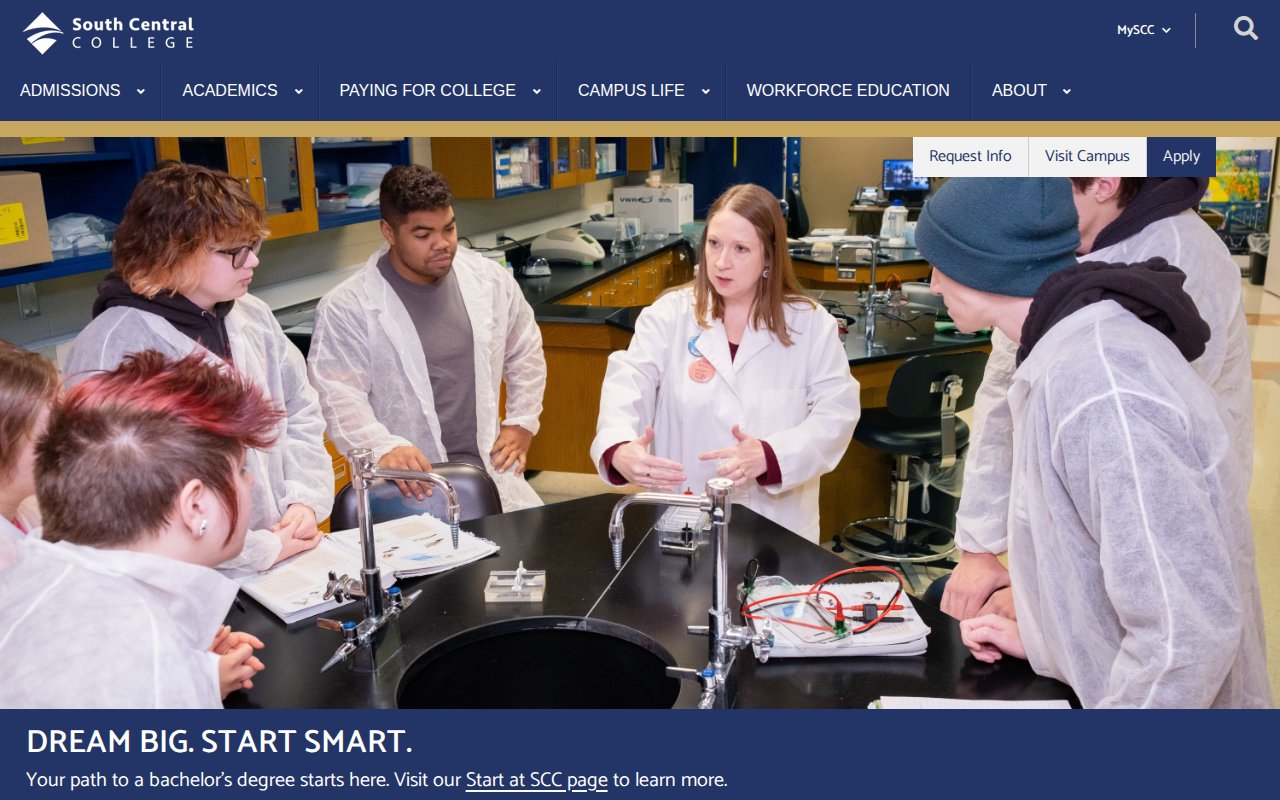This screenshot has width=1280, height=800.
Task: Expand the Paying for College chevron
Action: 536,91
